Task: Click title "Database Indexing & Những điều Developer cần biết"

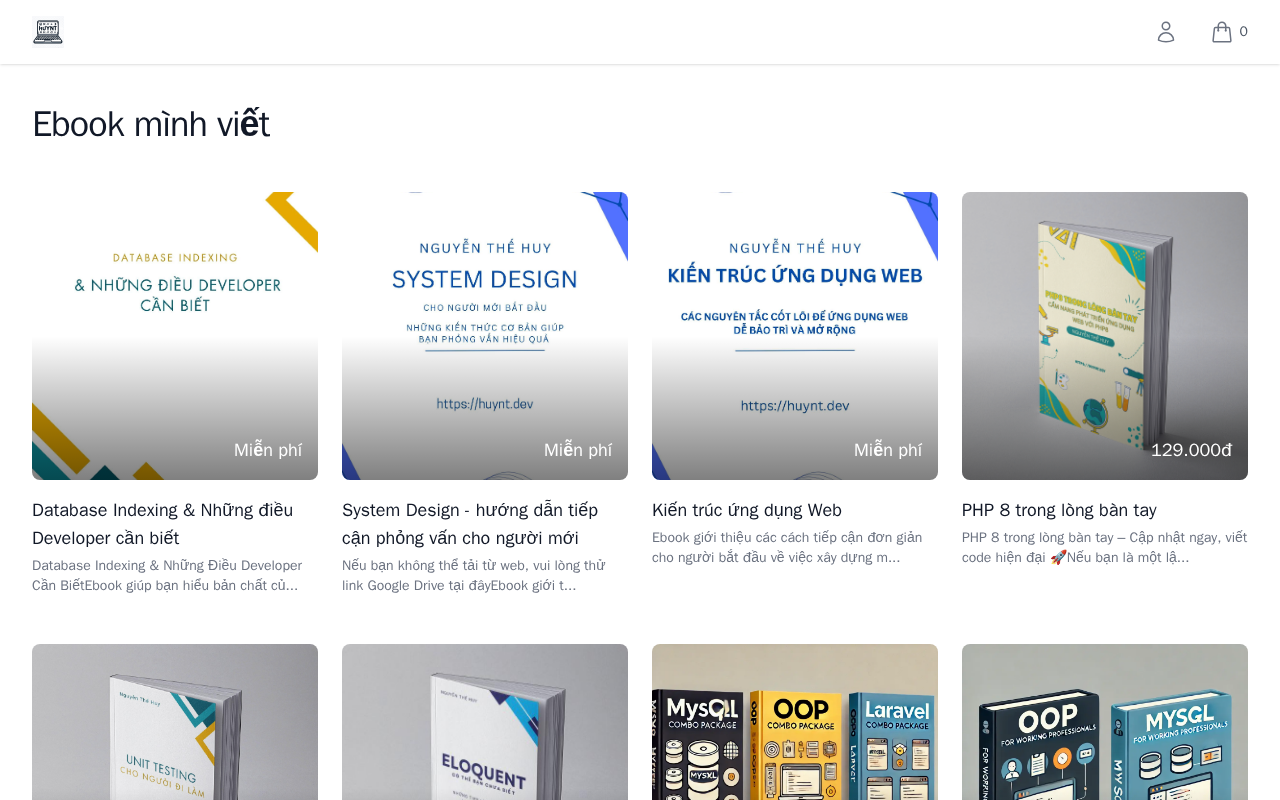Action: click(x=163, y=524)
